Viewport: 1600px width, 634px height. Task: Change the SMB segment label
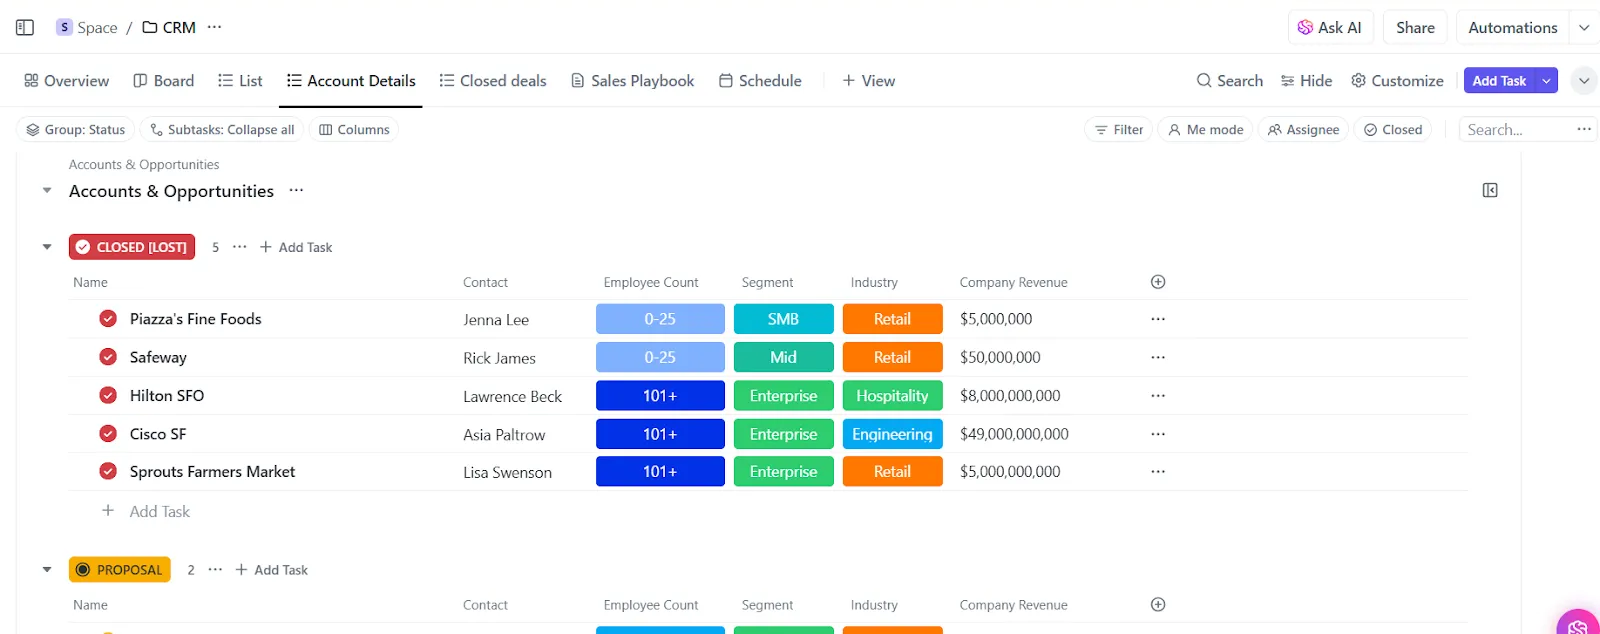pos(784,319)
